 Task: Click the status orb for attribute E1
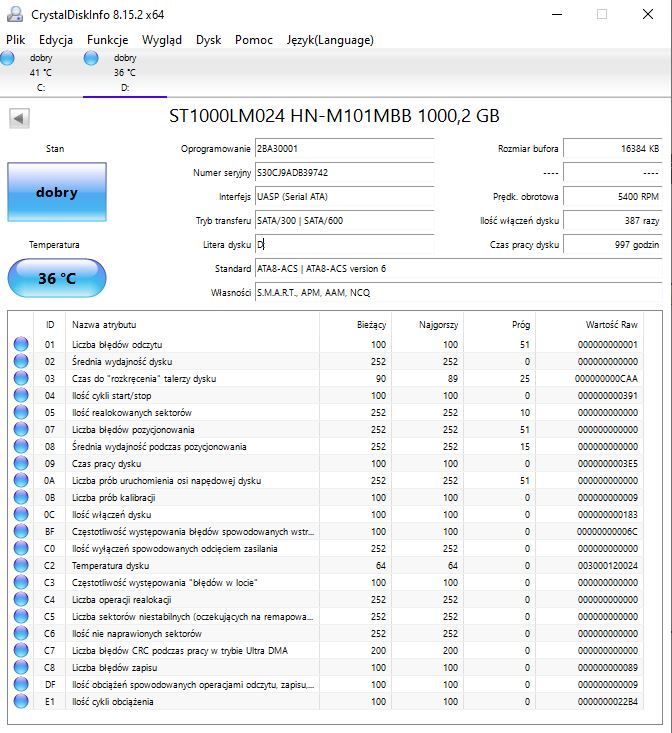coord(21,702)
